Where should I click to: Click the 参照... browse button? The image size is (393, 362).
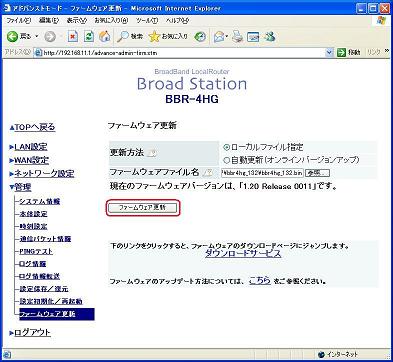click(317, 173)
